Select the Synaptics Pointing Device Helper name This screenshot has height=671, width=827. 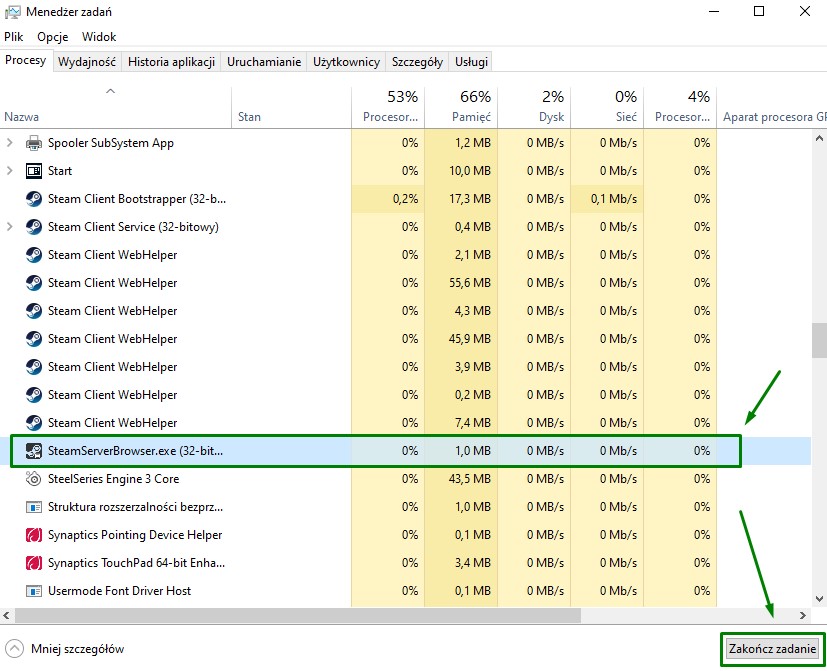pyautogui.click(x=134, y=535)
